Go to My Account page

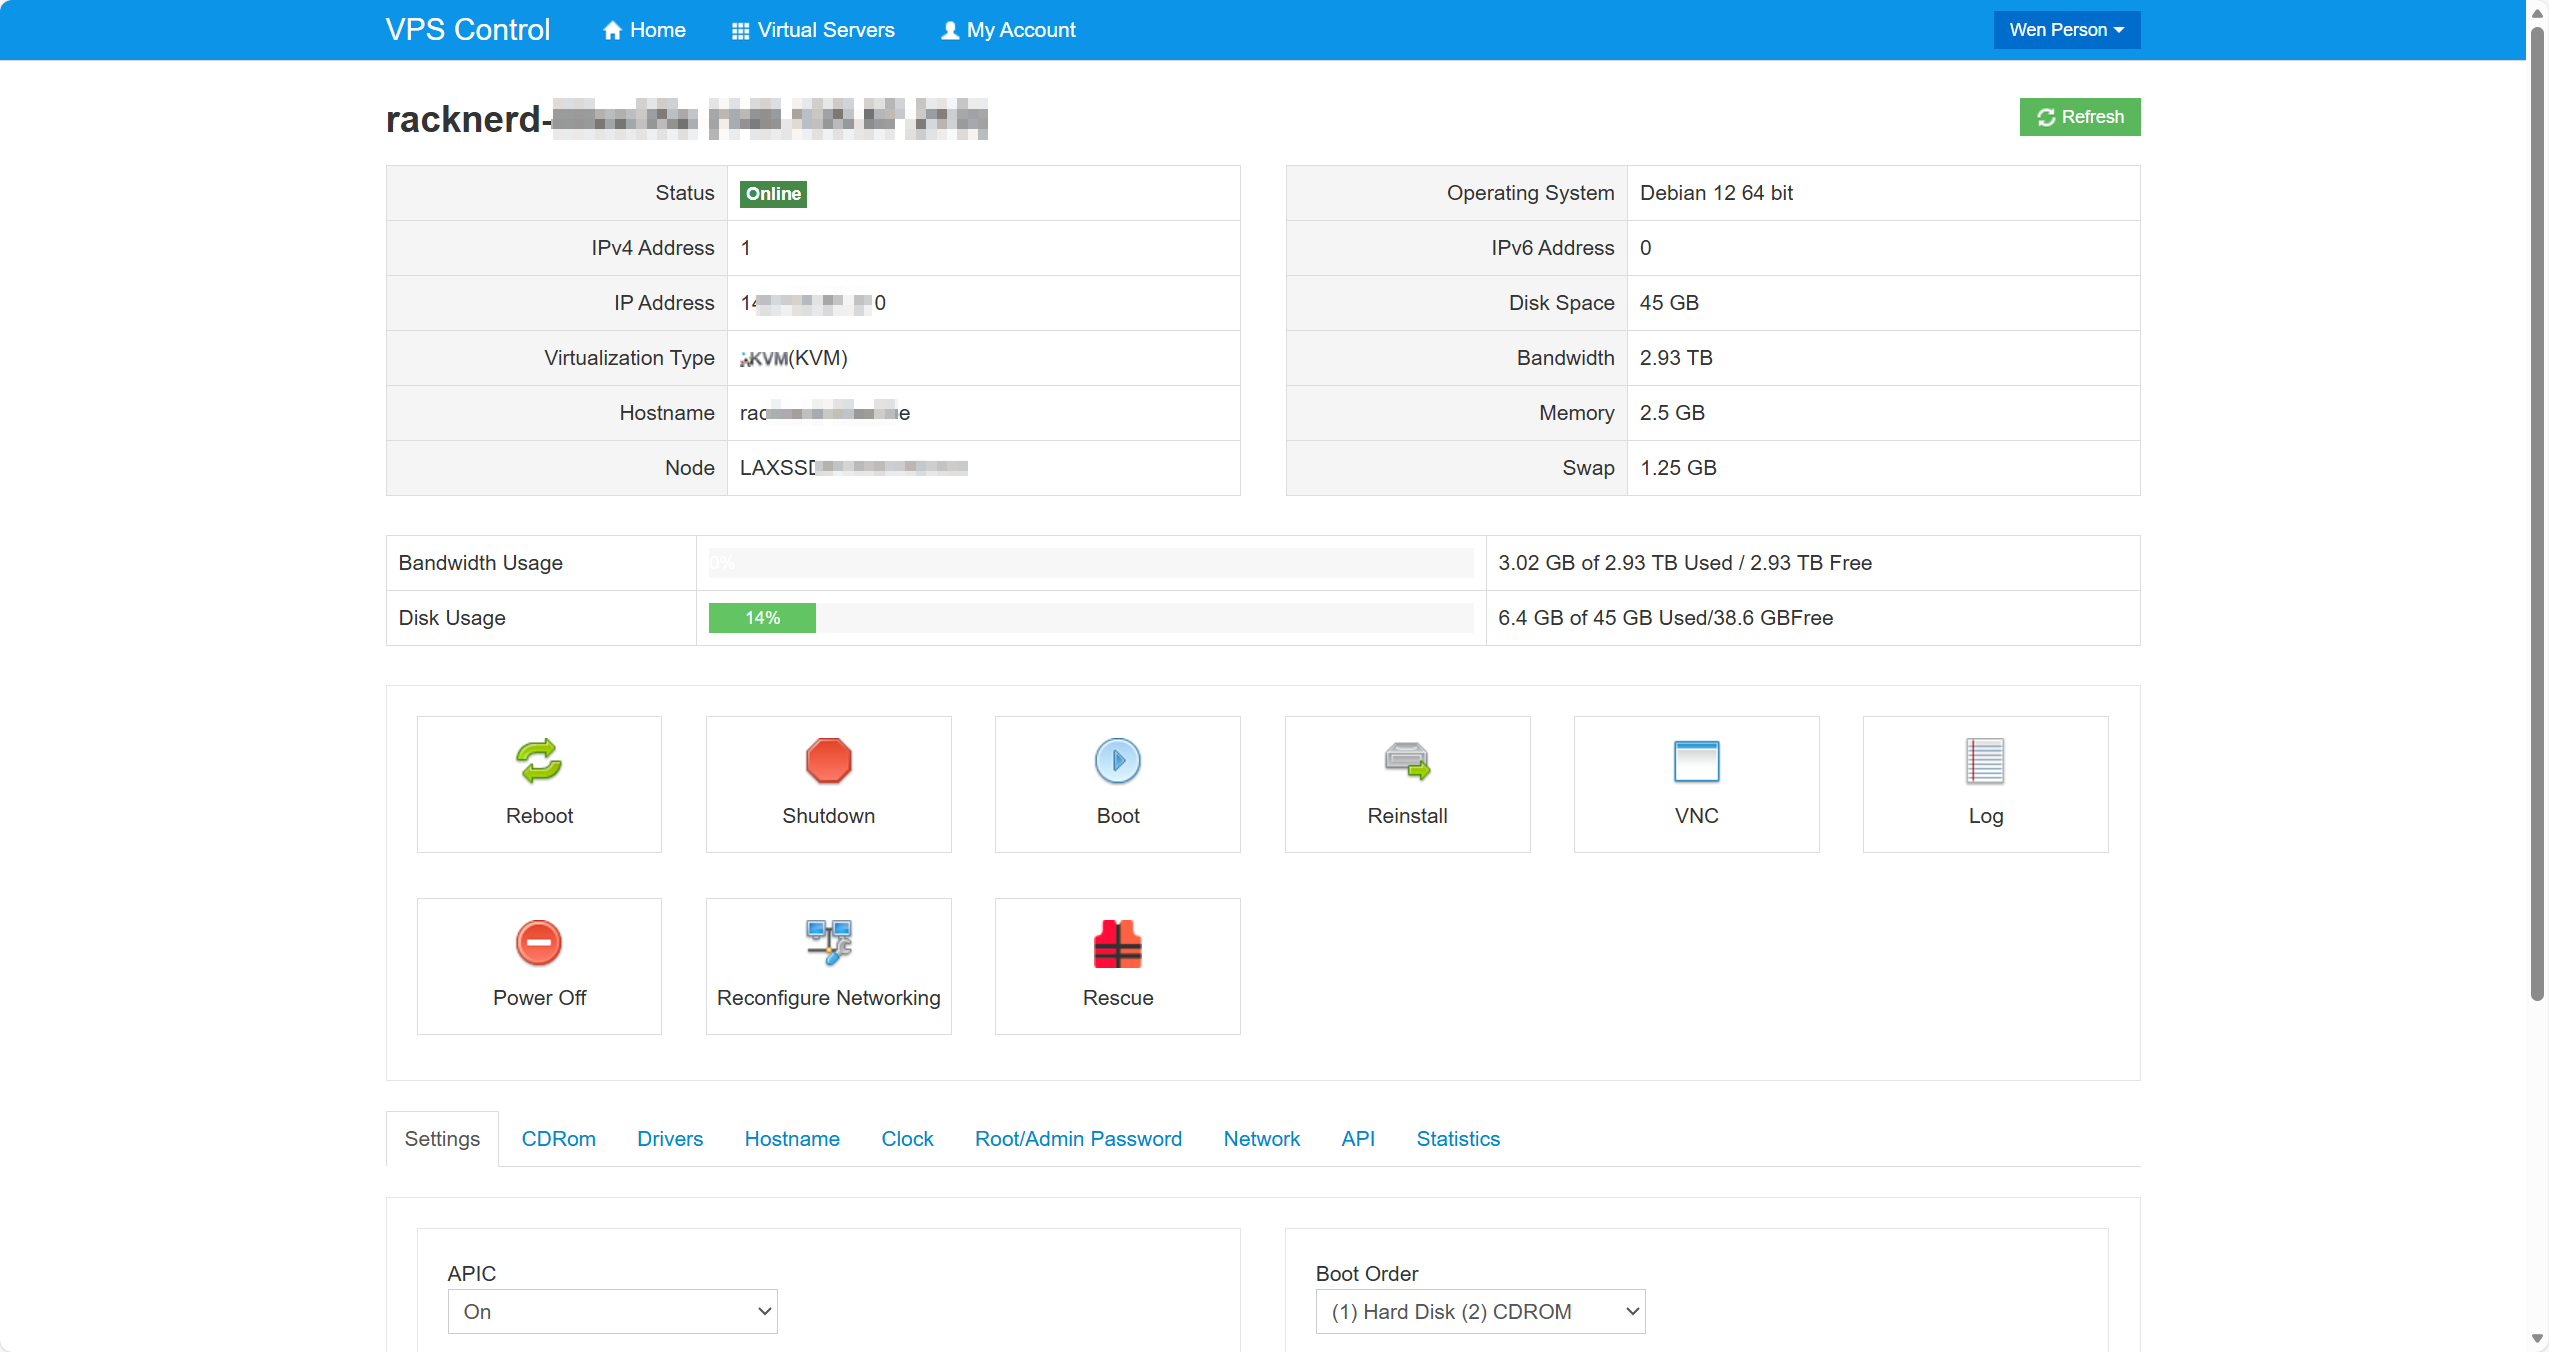(x=1008, y=30)
